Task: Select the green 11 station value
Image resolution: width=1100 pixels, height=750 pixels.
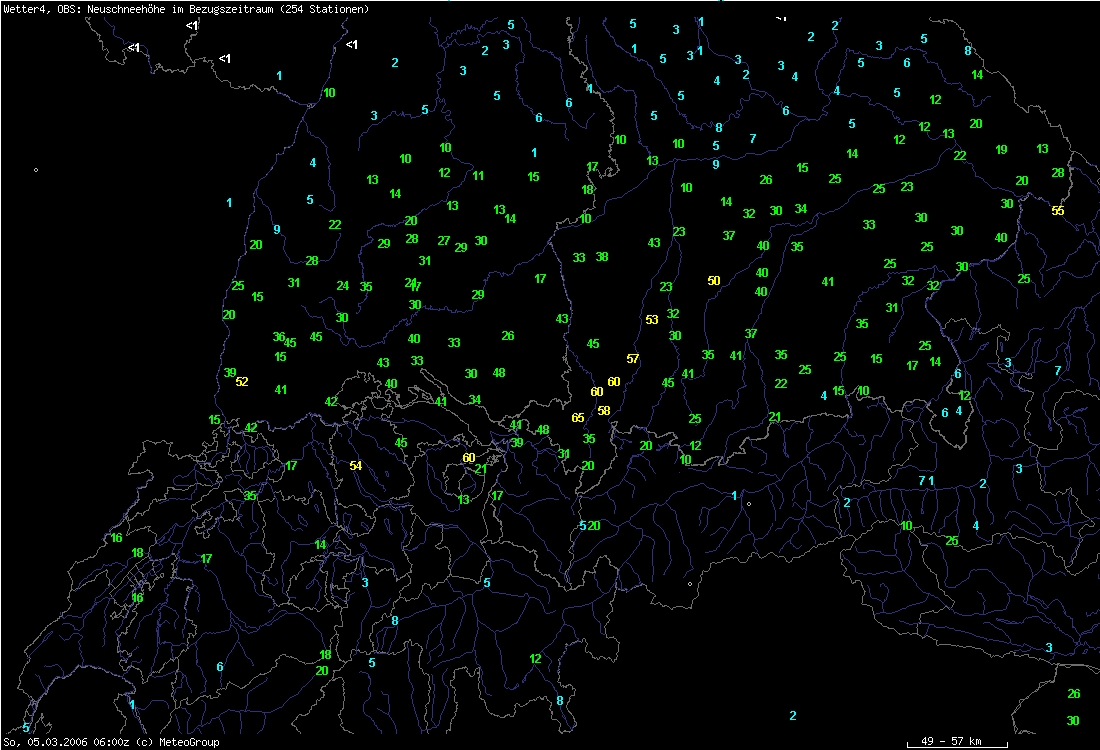Action: tap(478, 176)
